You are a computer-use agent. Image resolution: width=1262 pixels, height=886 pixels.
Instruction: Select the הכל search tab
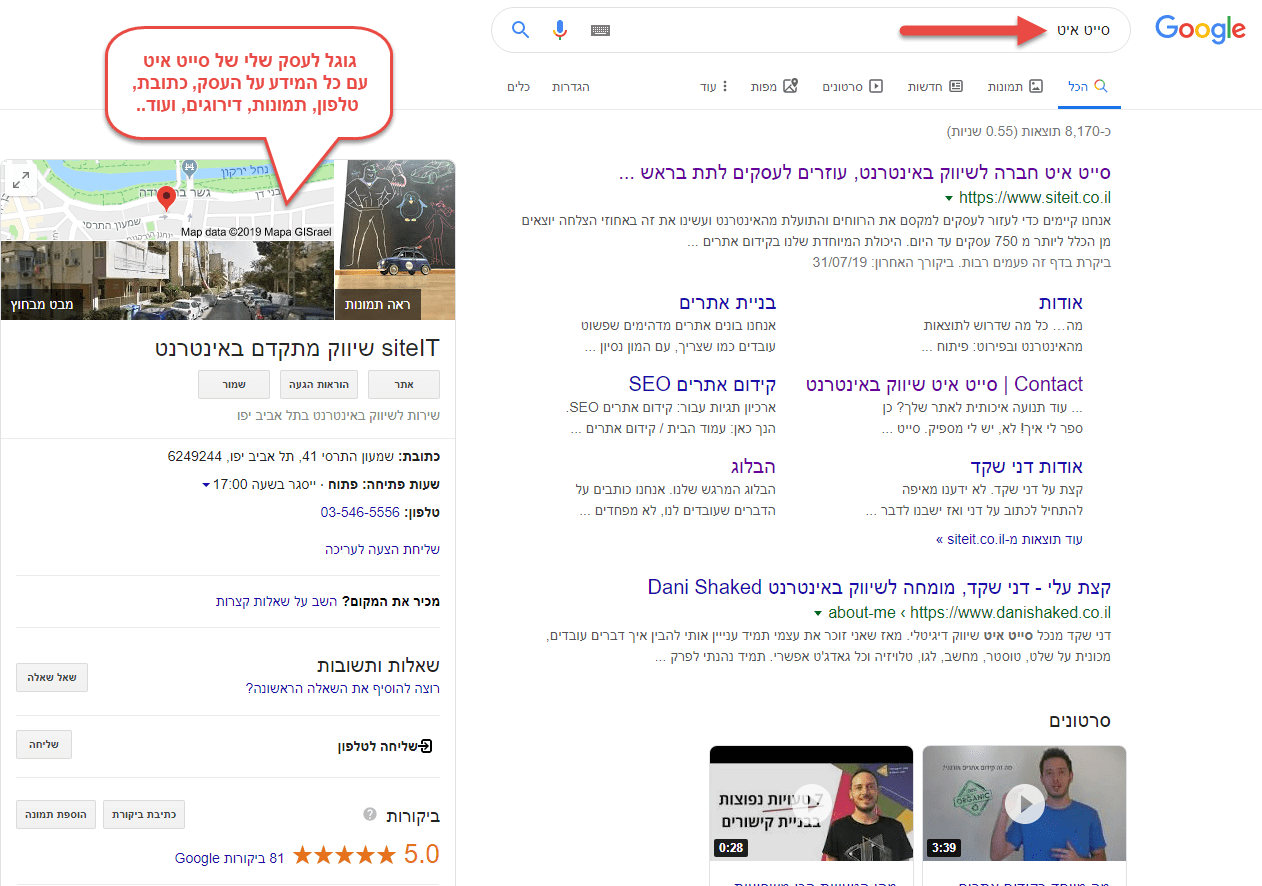point(1088,87)
